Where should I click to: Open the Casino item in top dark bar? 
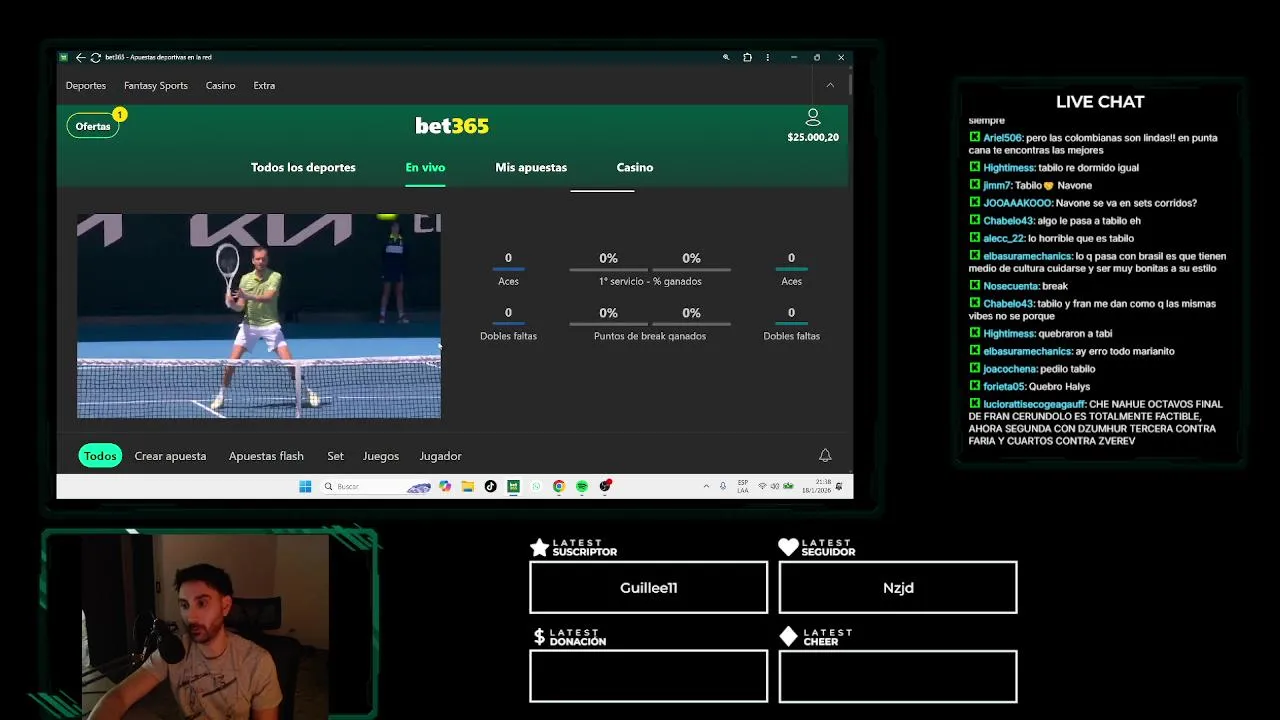coord(220,85)
